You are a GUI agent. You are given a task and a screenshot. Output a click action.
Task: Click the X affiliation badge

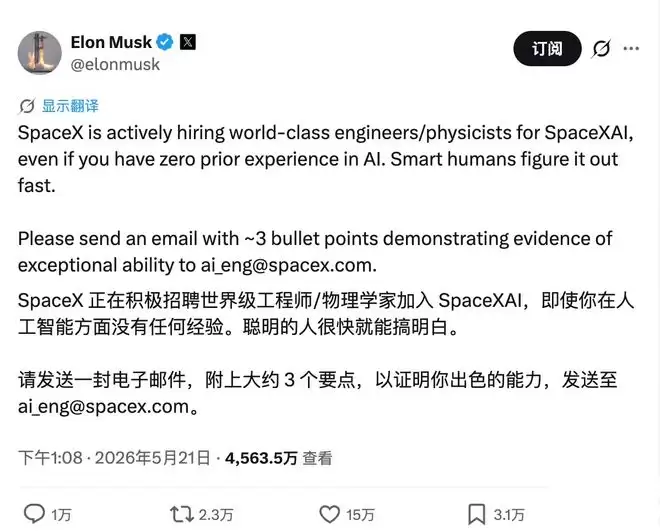(x=188, y=42)
